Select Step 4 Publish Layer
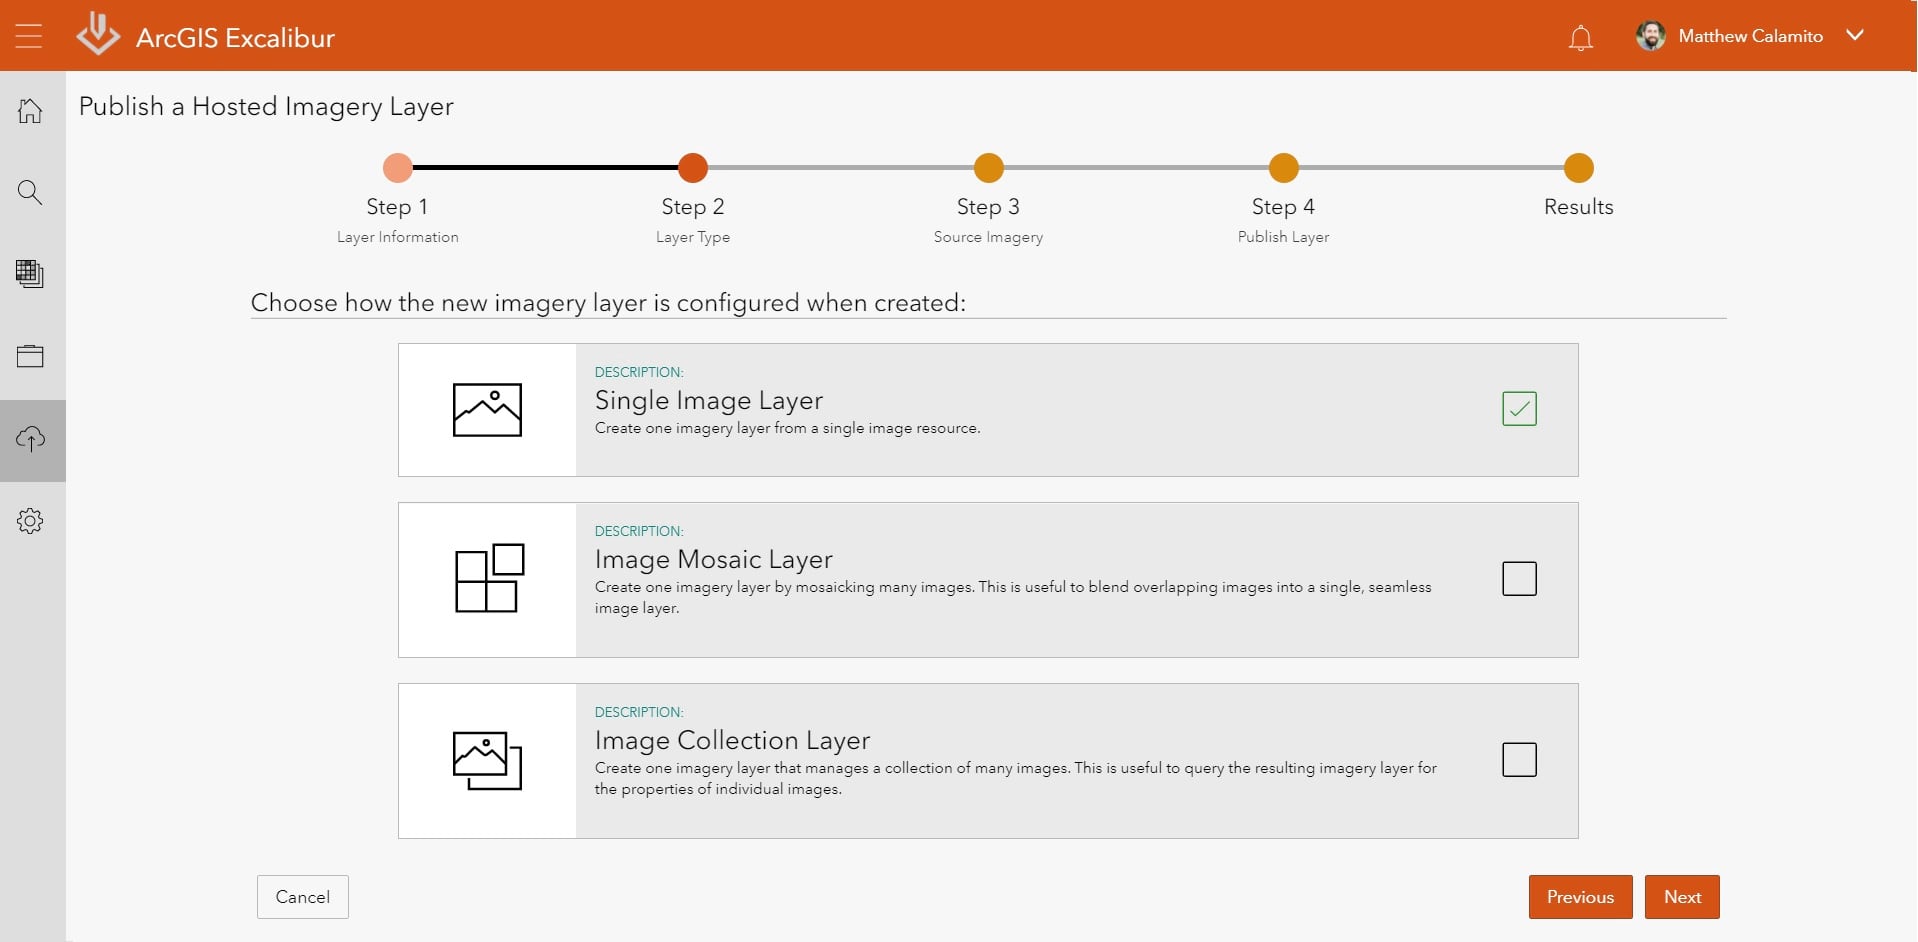Viewport: 1918px width, 942px height. coord(1283,168)
